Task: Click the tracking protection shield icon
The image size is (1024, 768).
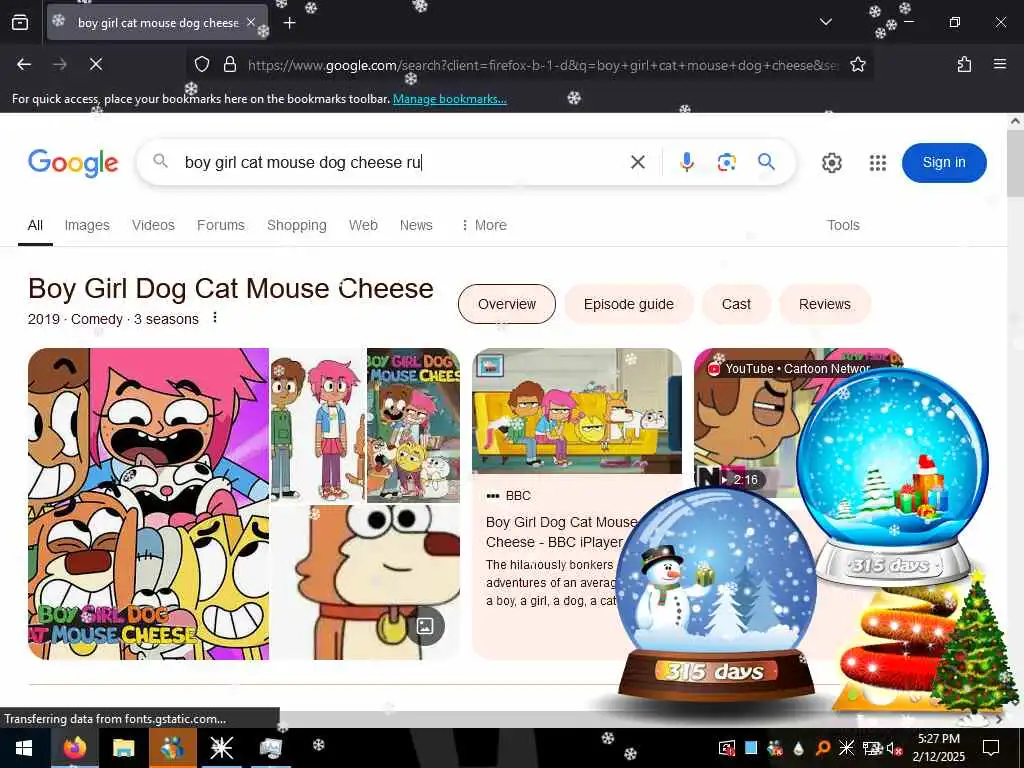Action: [202, 64]
